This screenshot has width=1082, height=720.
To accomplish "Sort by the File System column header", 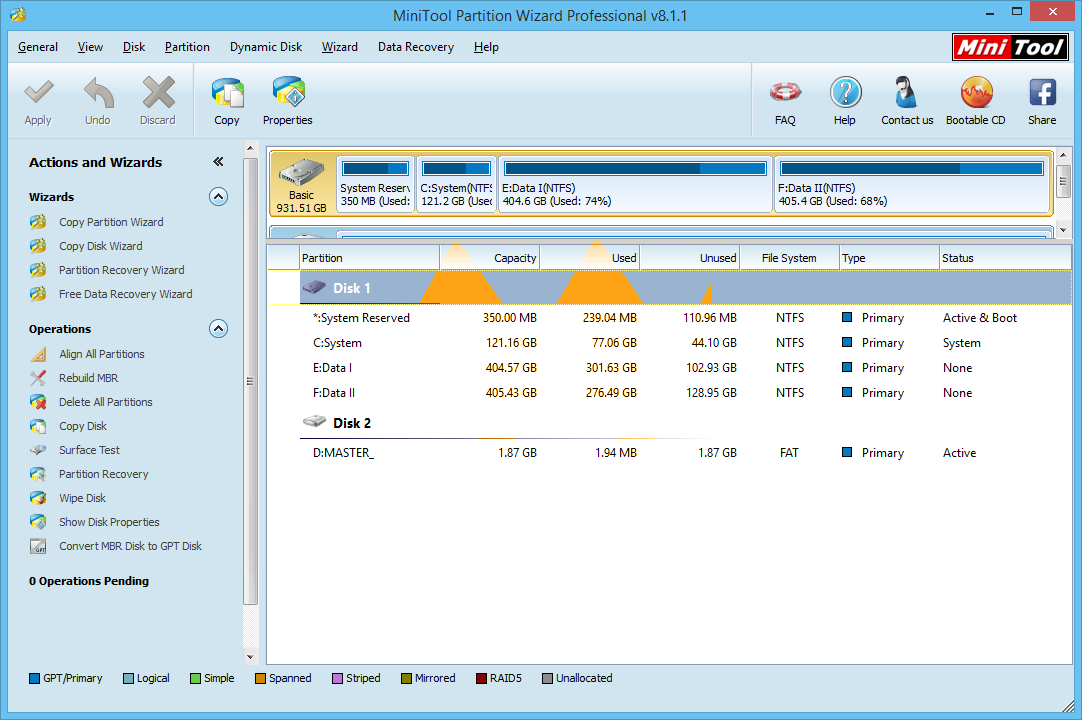I will tap(789, 257).
